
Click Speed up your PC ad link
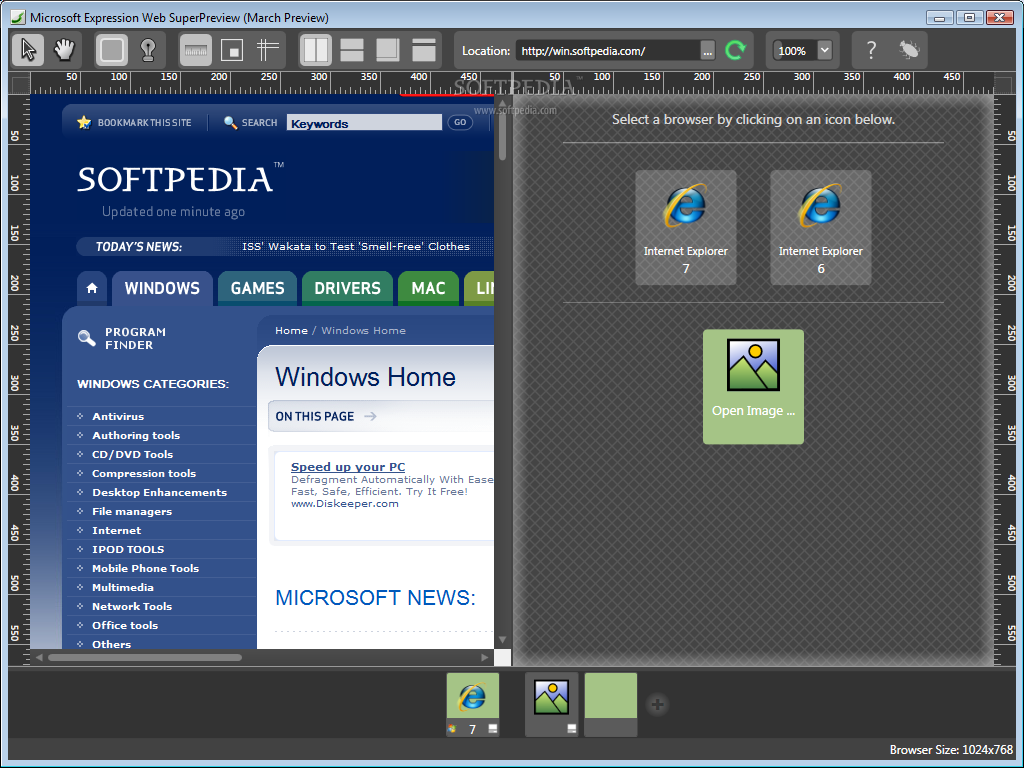pyautogui.click(x=348, y=467)
